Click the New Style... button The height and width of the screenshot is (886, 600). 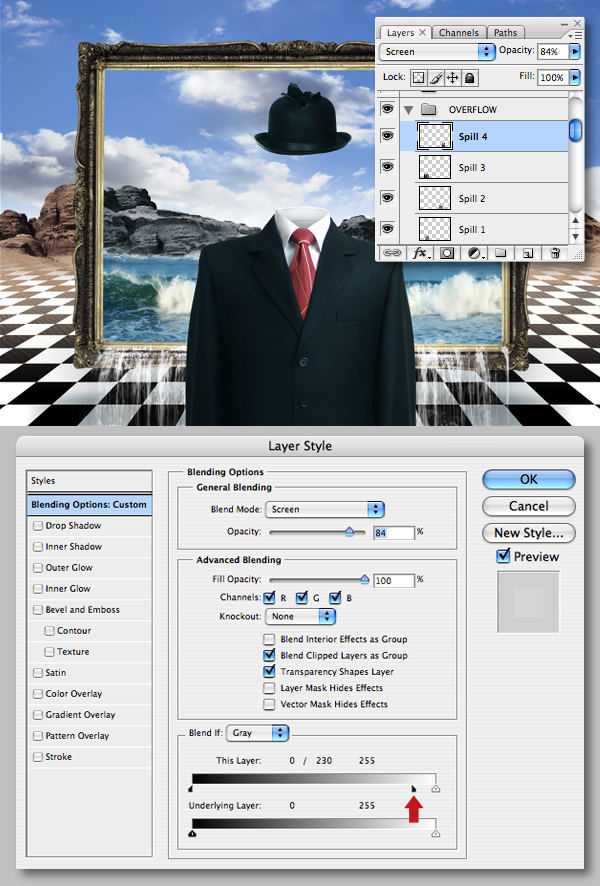coord(528,533)
